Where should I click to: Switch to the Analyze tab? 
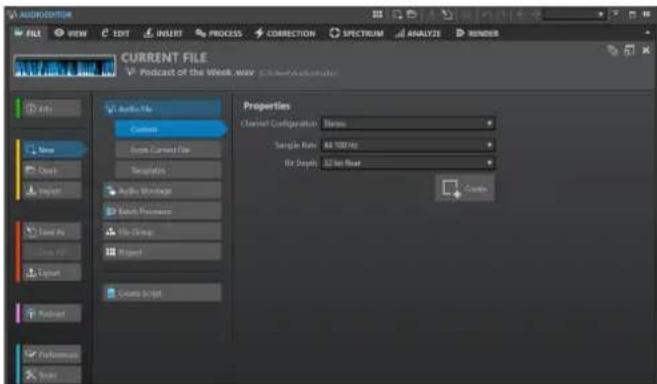click(x=418, y=33)
